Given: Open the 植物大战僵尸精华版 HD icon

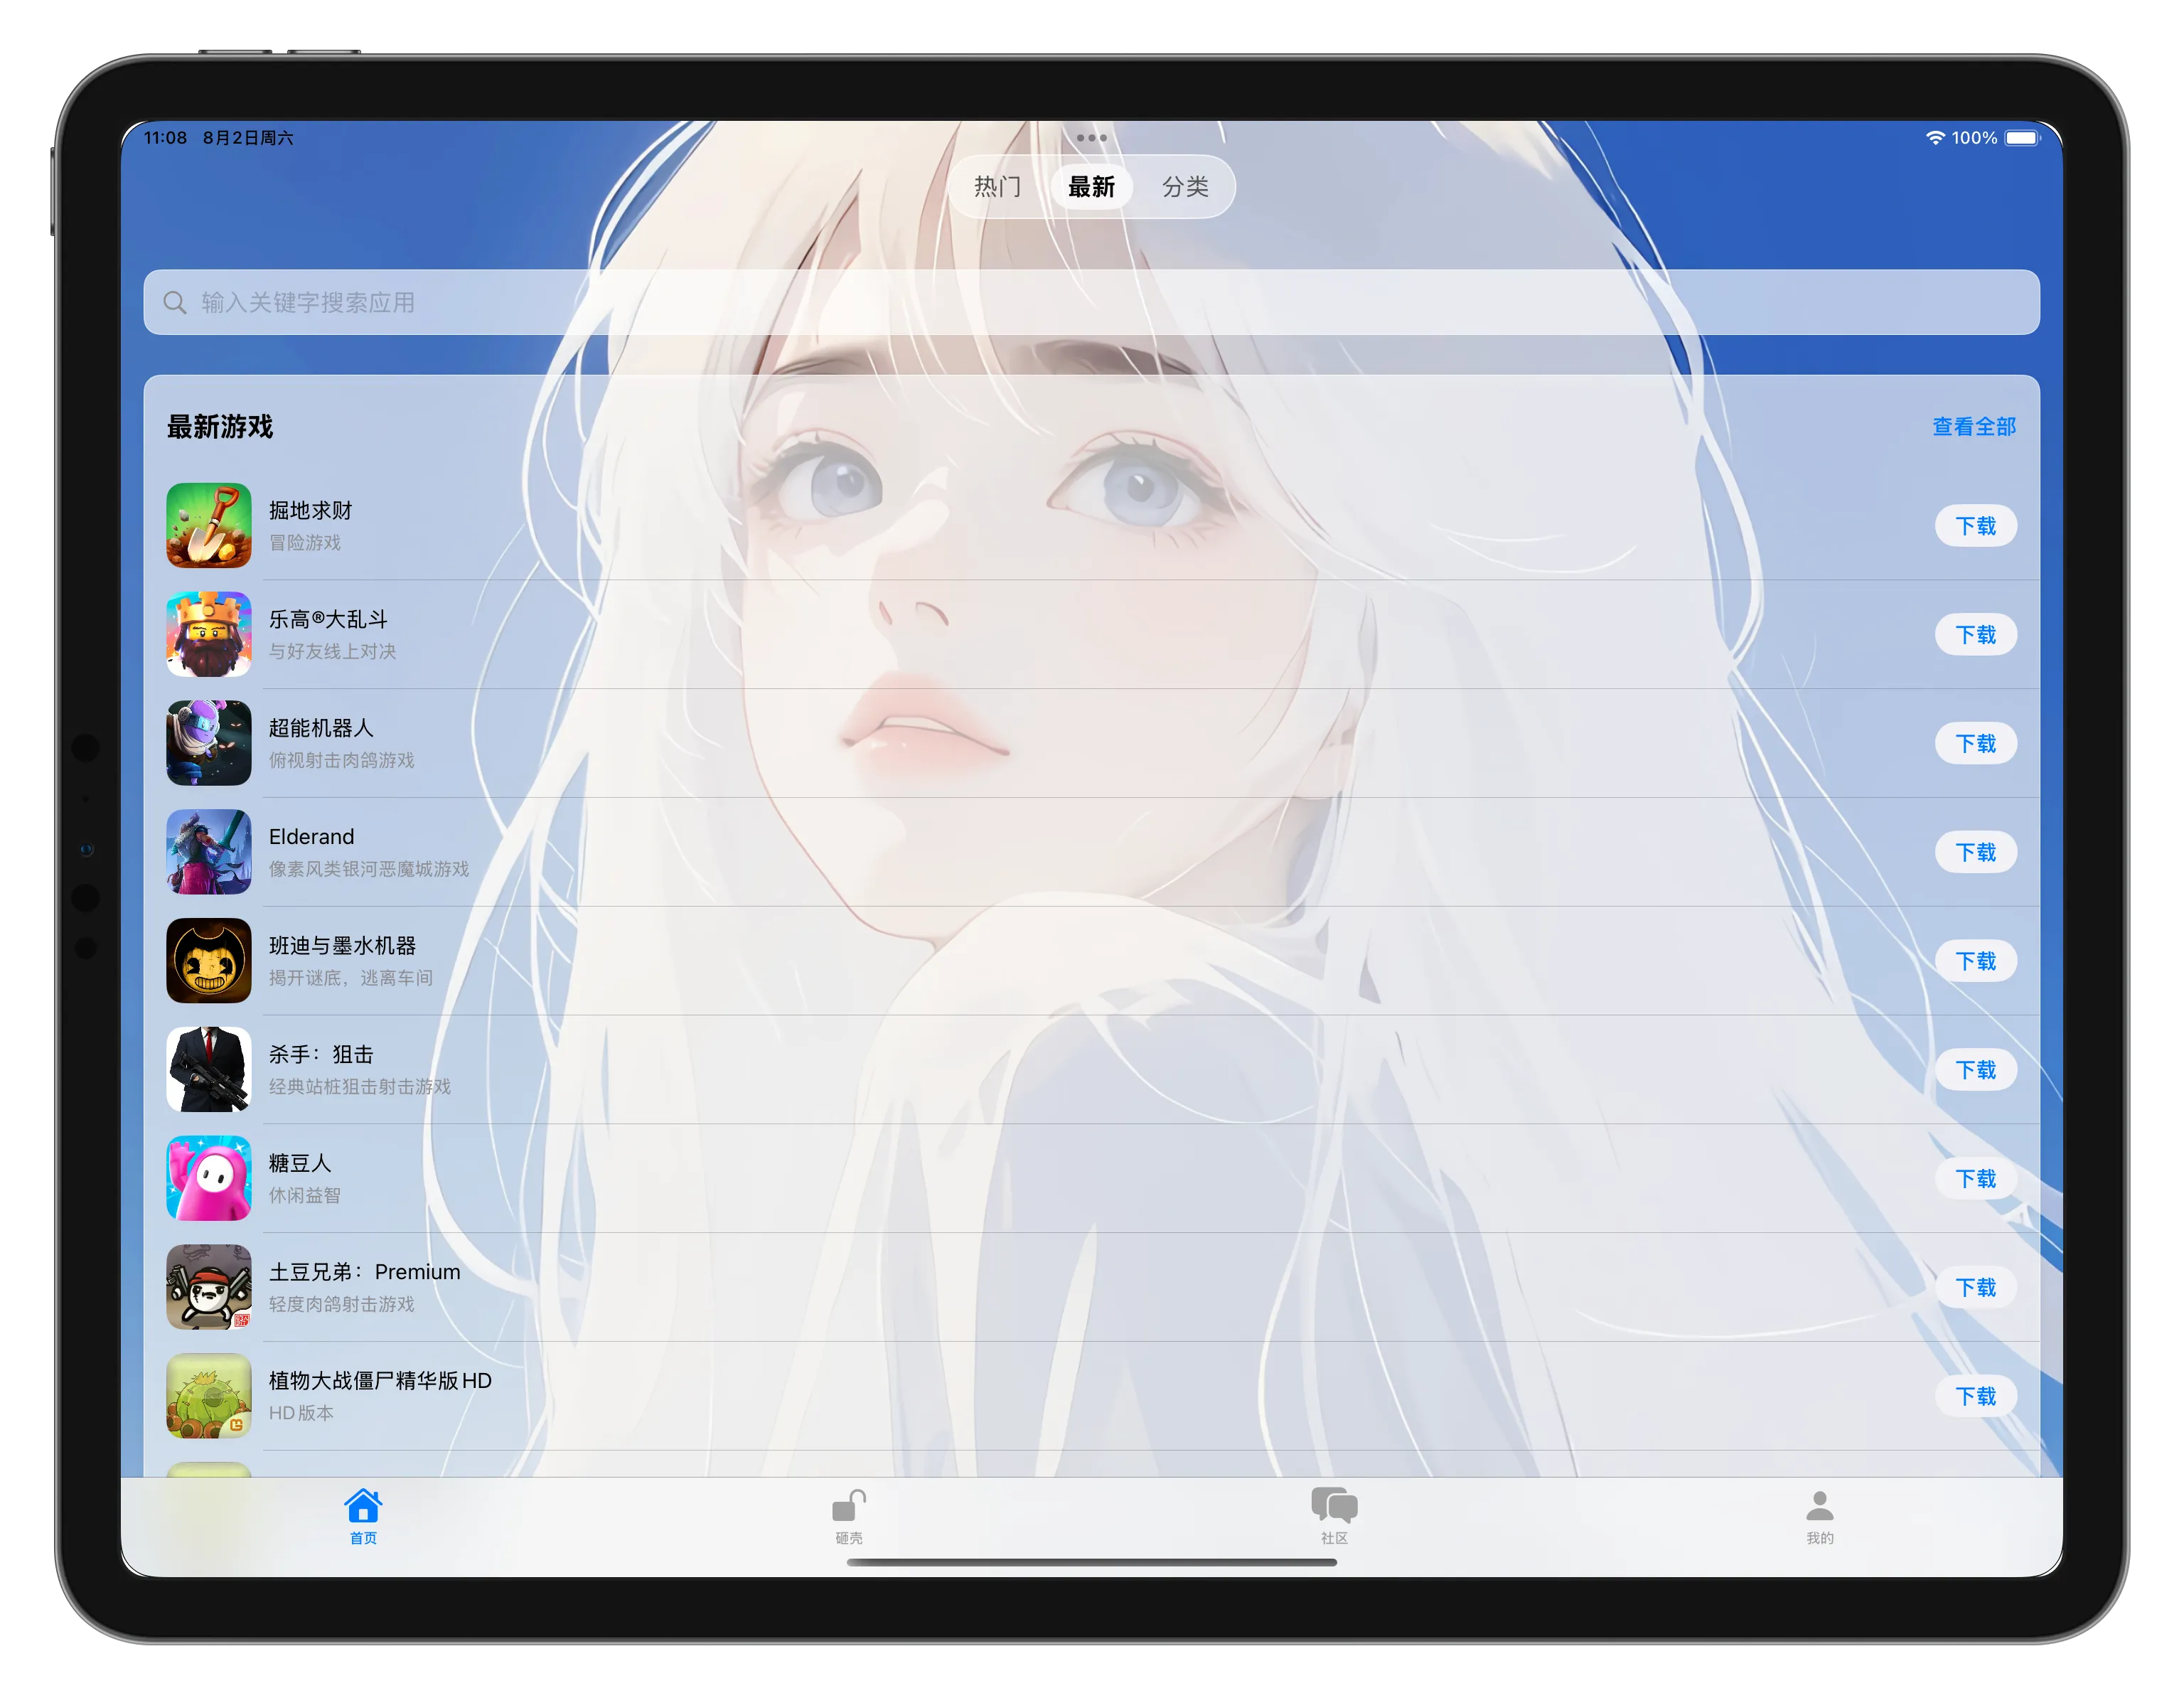Looking at the screenshot, I should [209, 1396].
